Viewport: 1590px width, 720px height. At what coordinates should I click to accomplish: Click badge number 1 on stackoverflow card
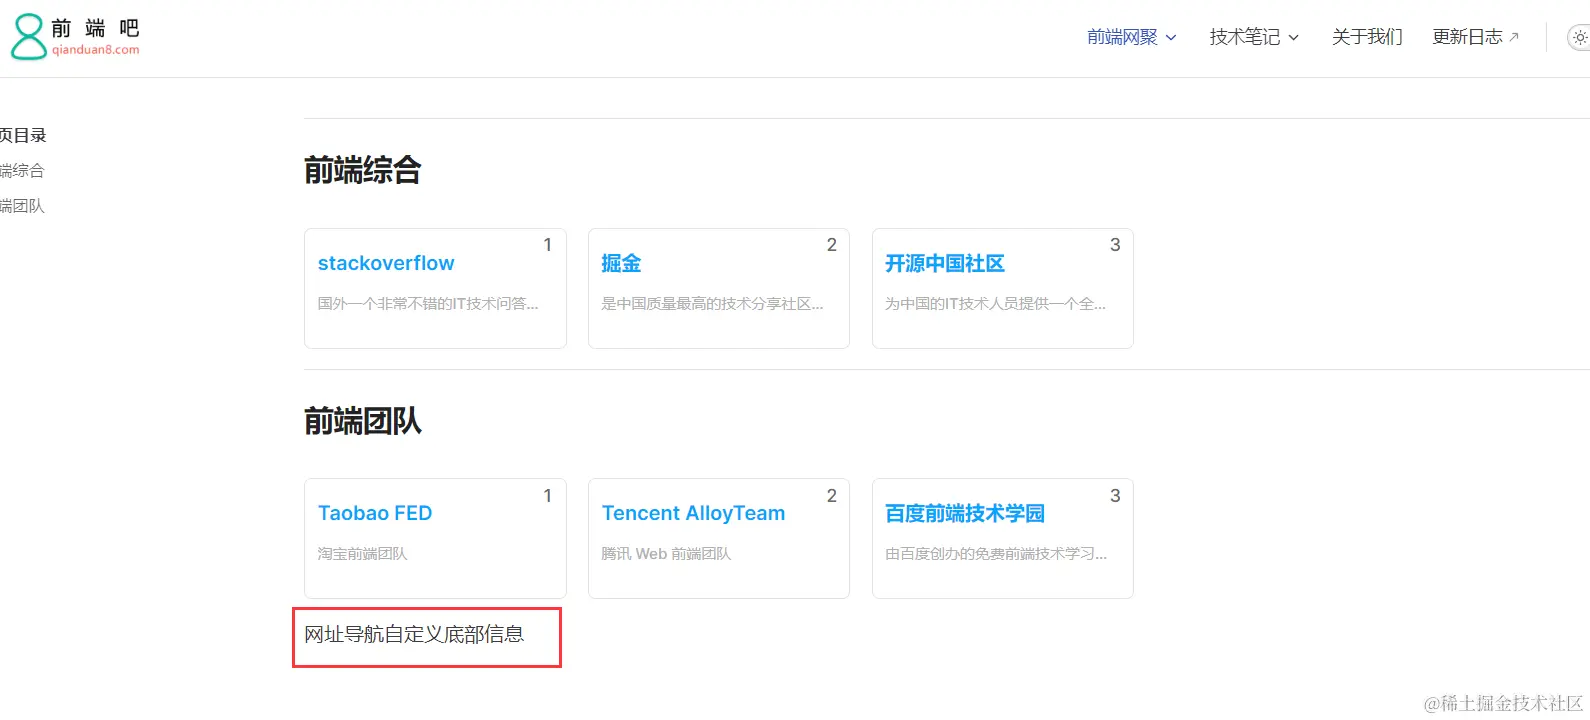(x=547, y=245)
